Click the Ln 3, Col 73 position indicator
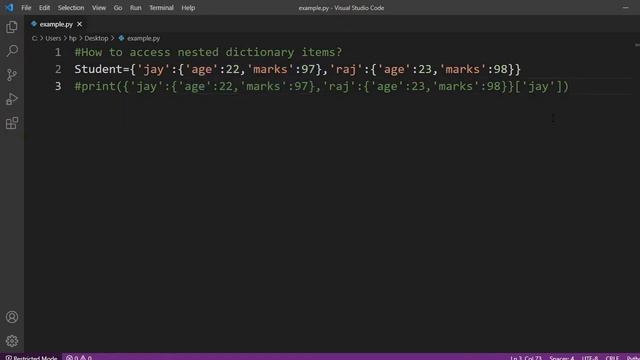Image resolution: width=640 pixels, height=360 pixels. (x=526, y=358)
